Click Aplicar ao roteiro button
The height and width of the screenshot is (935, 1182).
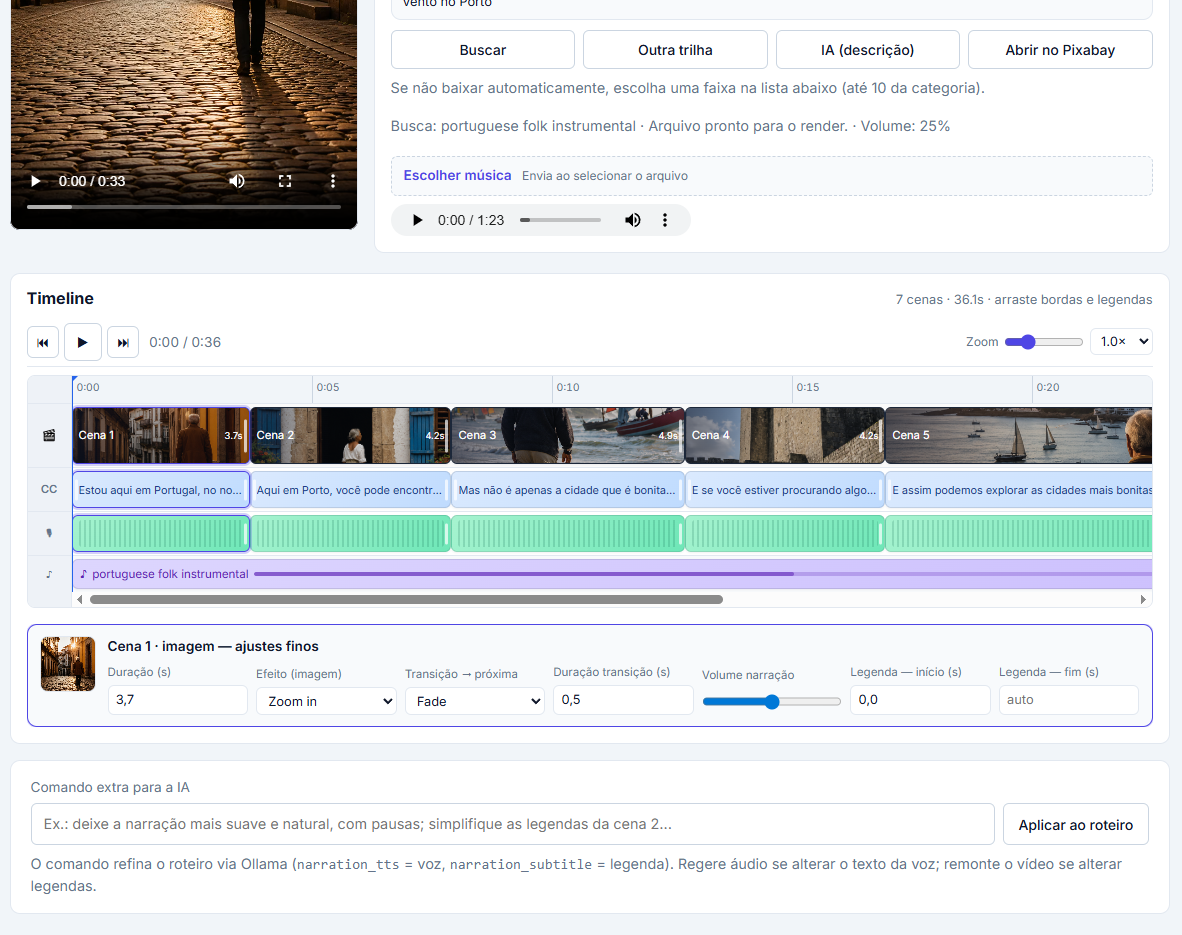point(1076,825)
